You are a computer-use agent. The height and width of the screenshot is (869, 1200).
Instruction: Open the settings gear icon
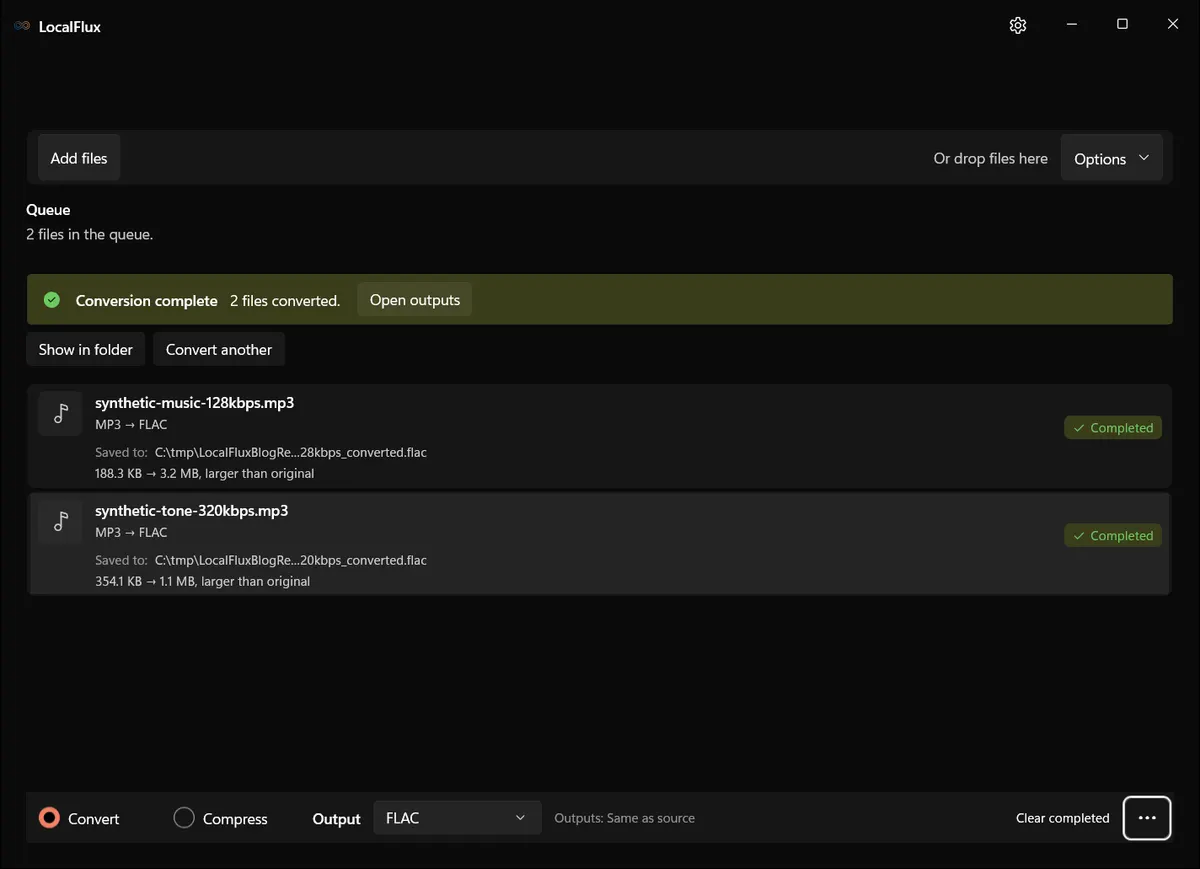coord(1018,26)
